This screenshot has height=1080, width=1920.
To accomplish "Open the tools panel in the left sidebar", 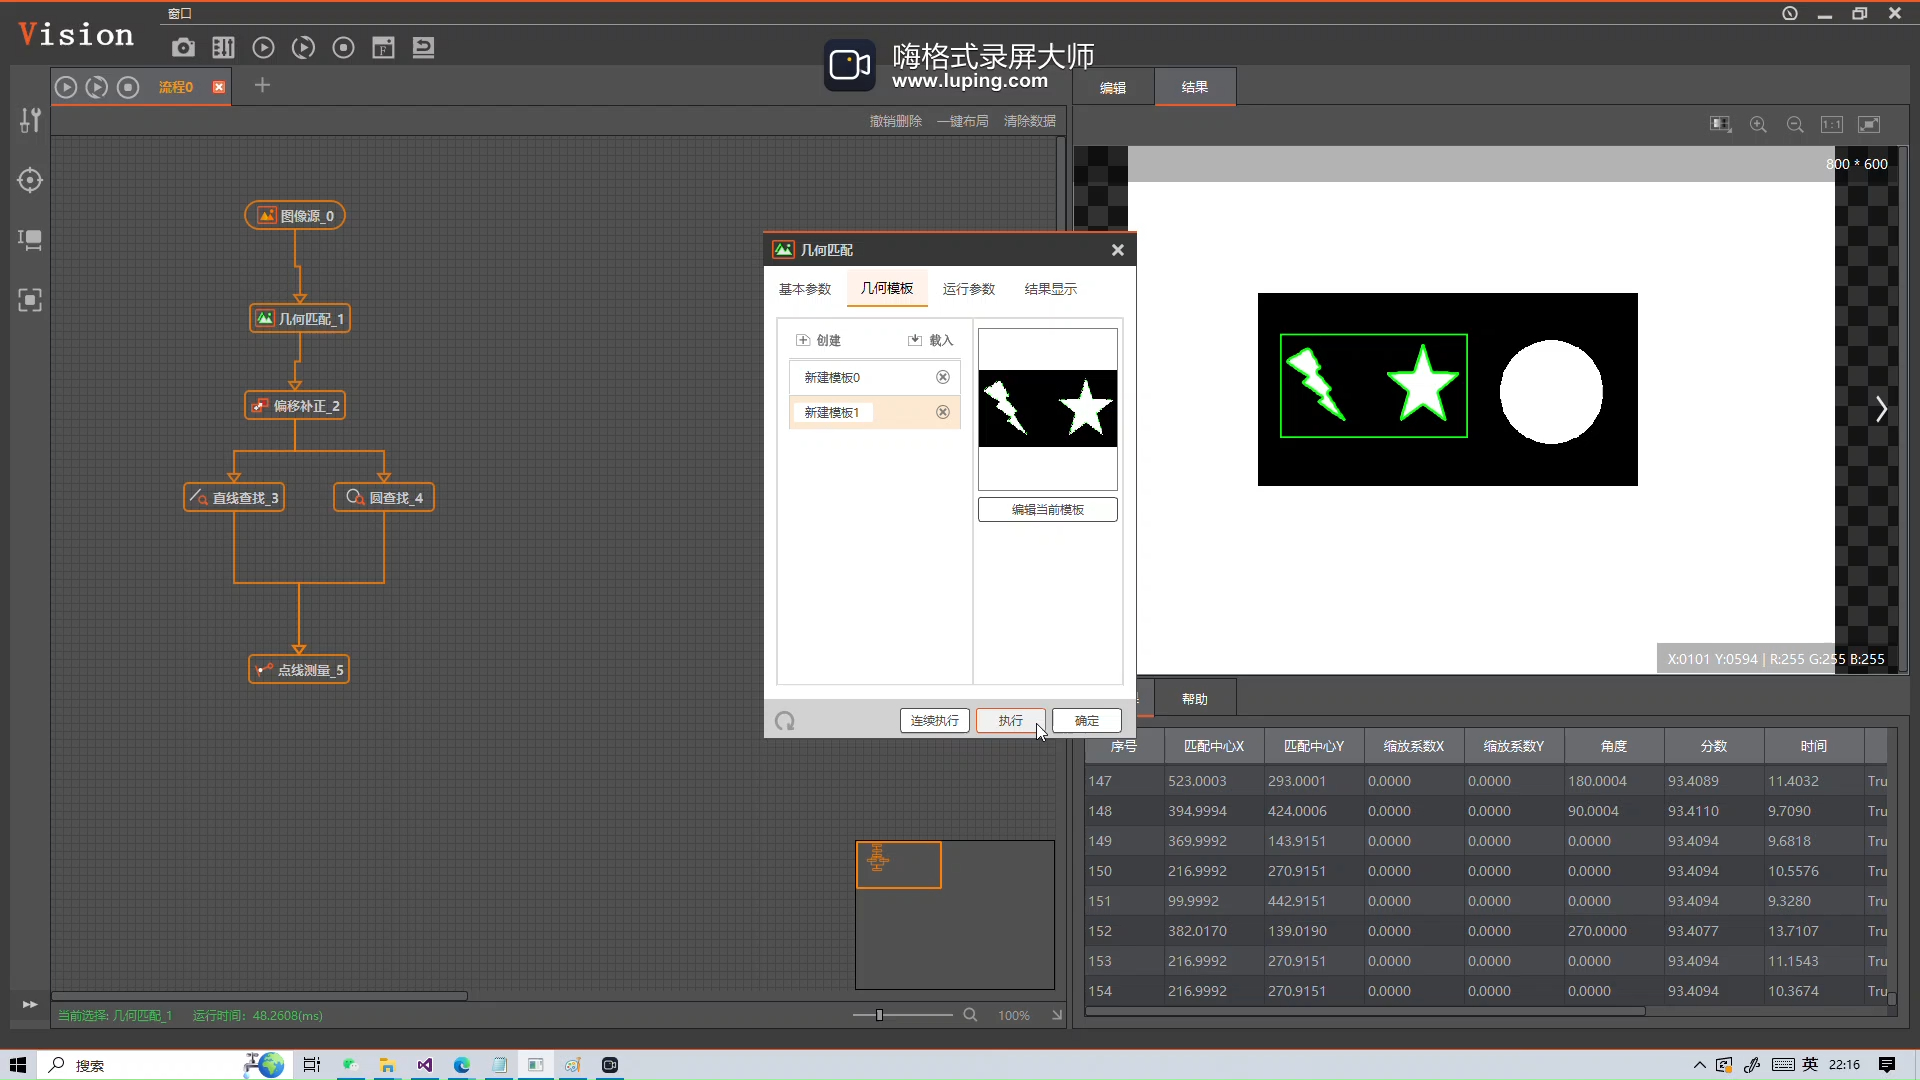I will (x=29, y=120).
